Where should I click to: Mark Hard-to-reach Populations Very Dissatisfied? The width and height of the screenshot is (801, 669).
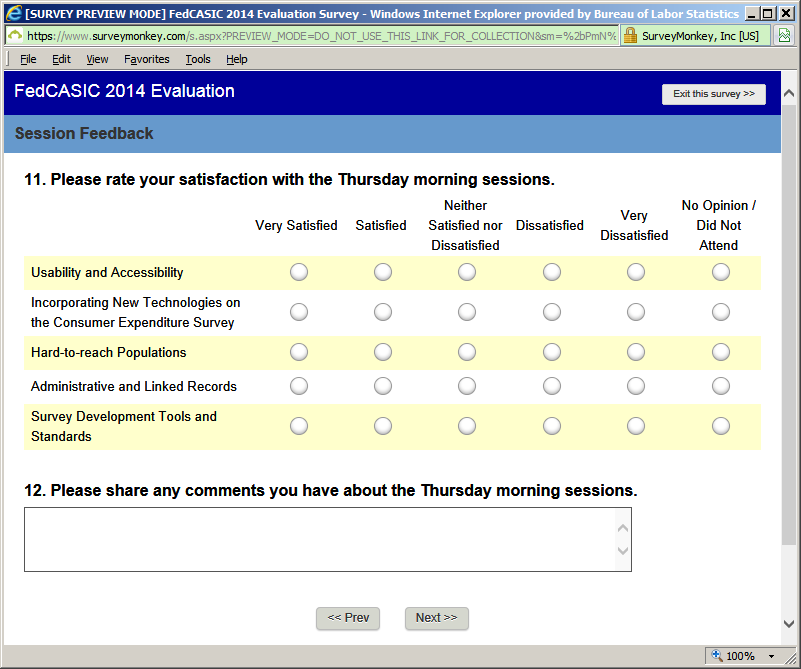(635, 352)
